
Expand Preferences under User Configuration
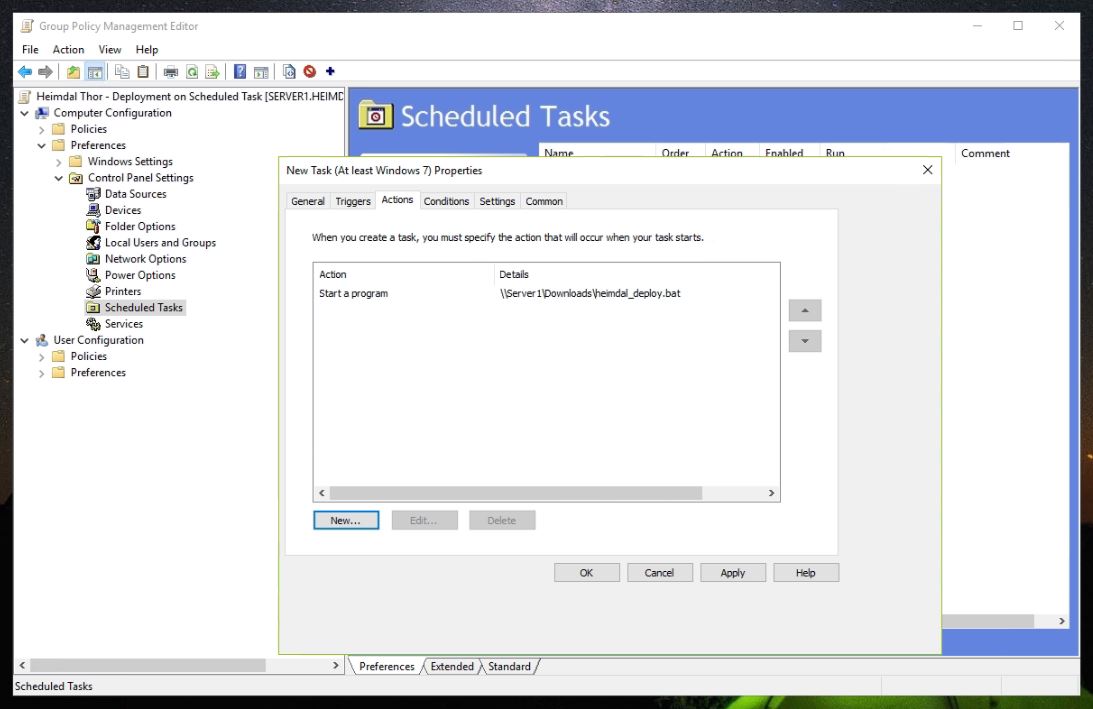point(41,373)
